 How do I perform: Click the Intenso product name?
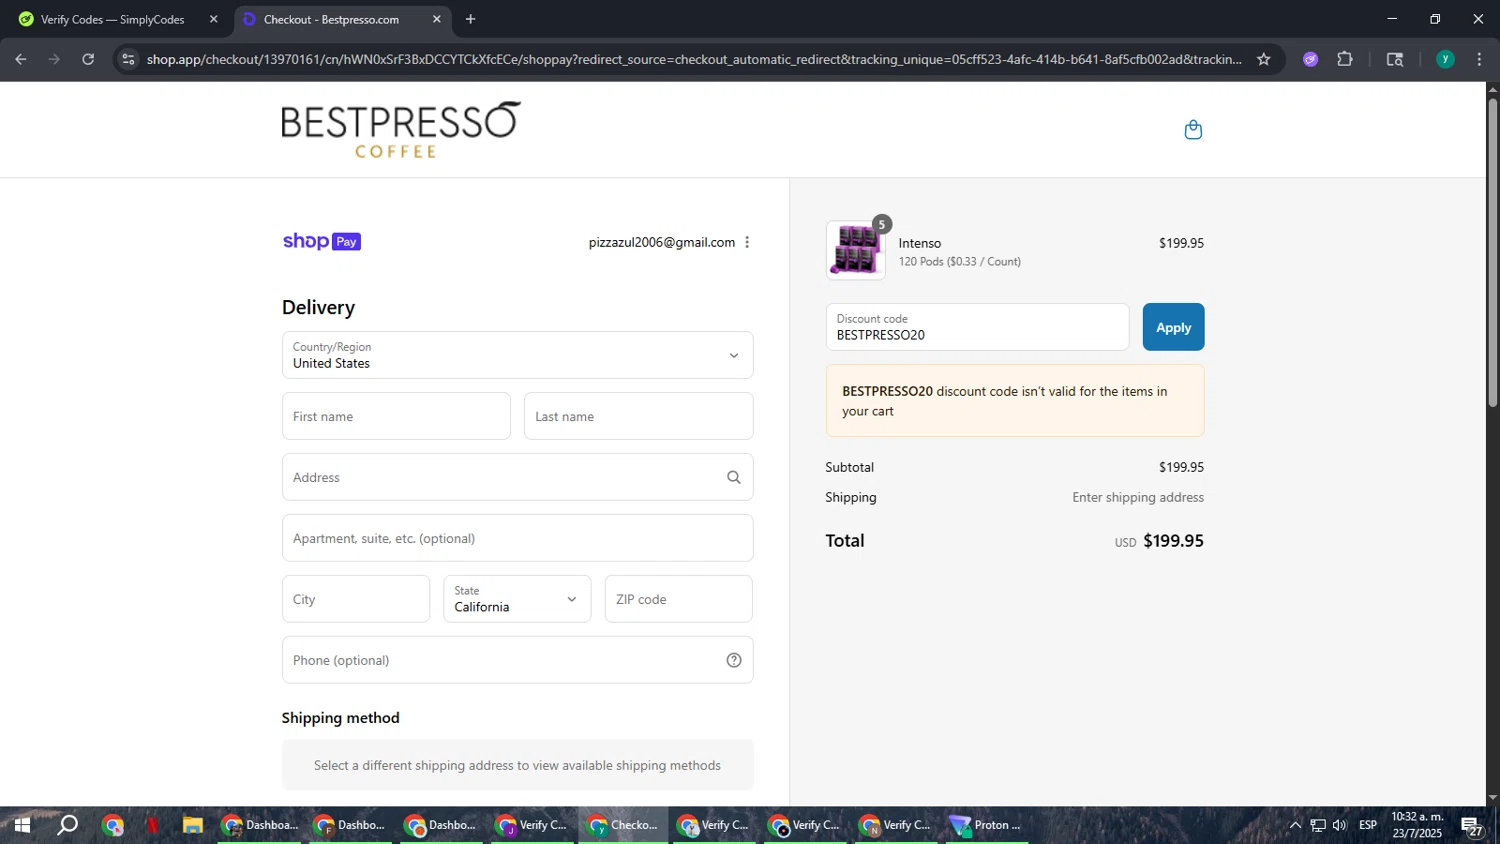click(x=920, y=243)
